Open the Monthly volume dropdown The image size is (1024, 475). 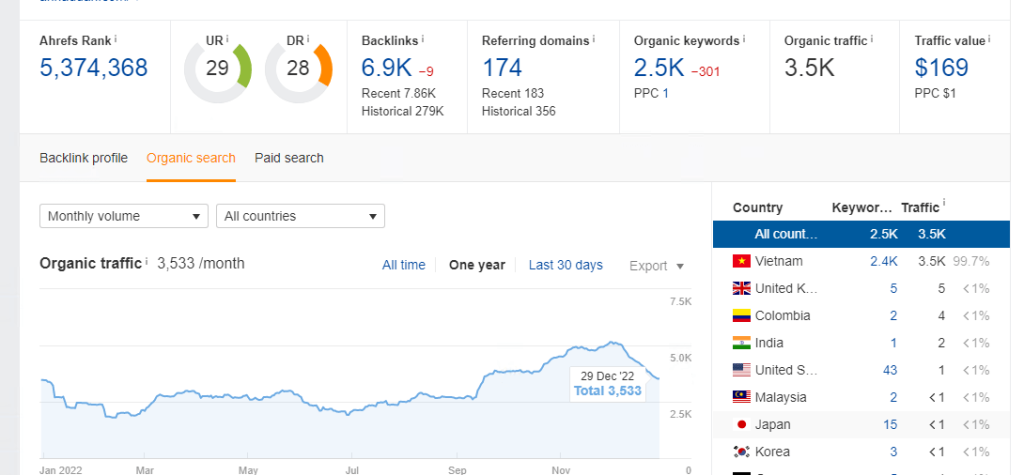123,216
